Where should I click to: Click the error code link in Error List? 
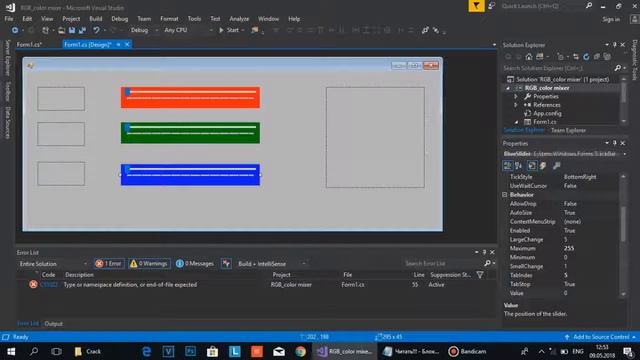coord(49,285)
